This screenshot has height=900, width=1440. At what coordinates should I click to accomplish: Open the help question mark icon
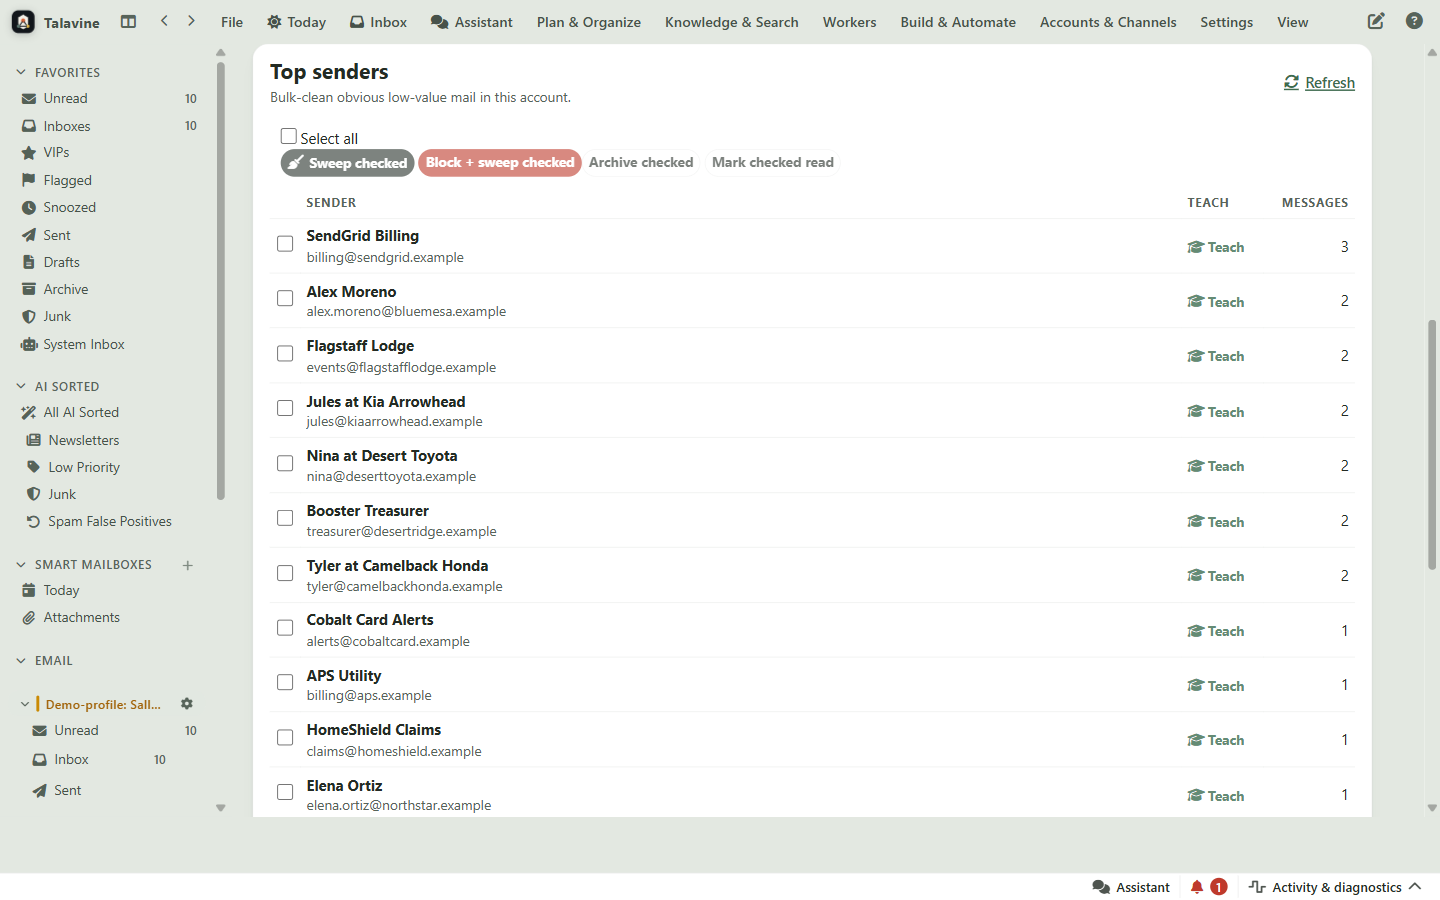click(1414, 21)
